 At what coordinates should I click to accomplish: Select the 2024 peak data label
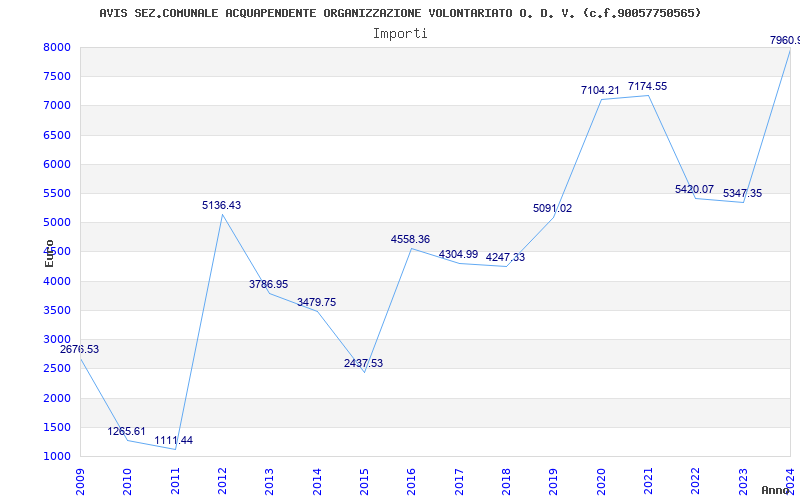coord(785,40)
